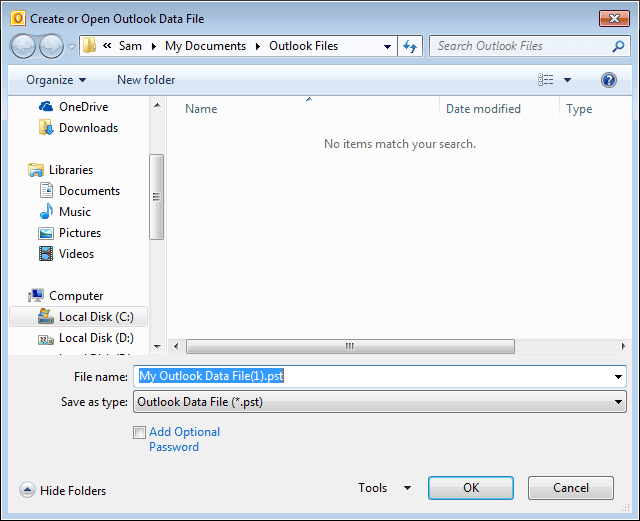Change the view with the view icon

(546, 80)
